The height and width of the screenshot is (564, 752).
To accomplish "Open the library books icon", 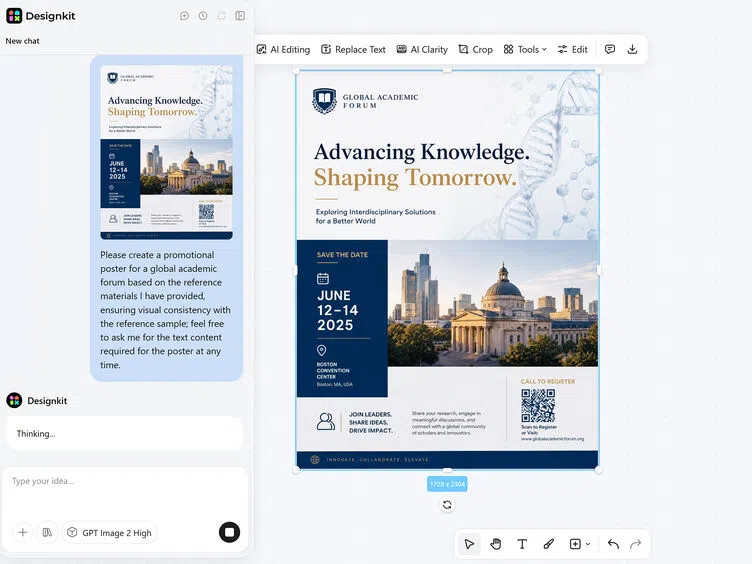I will pyautogui.click(x=47, y=532).
